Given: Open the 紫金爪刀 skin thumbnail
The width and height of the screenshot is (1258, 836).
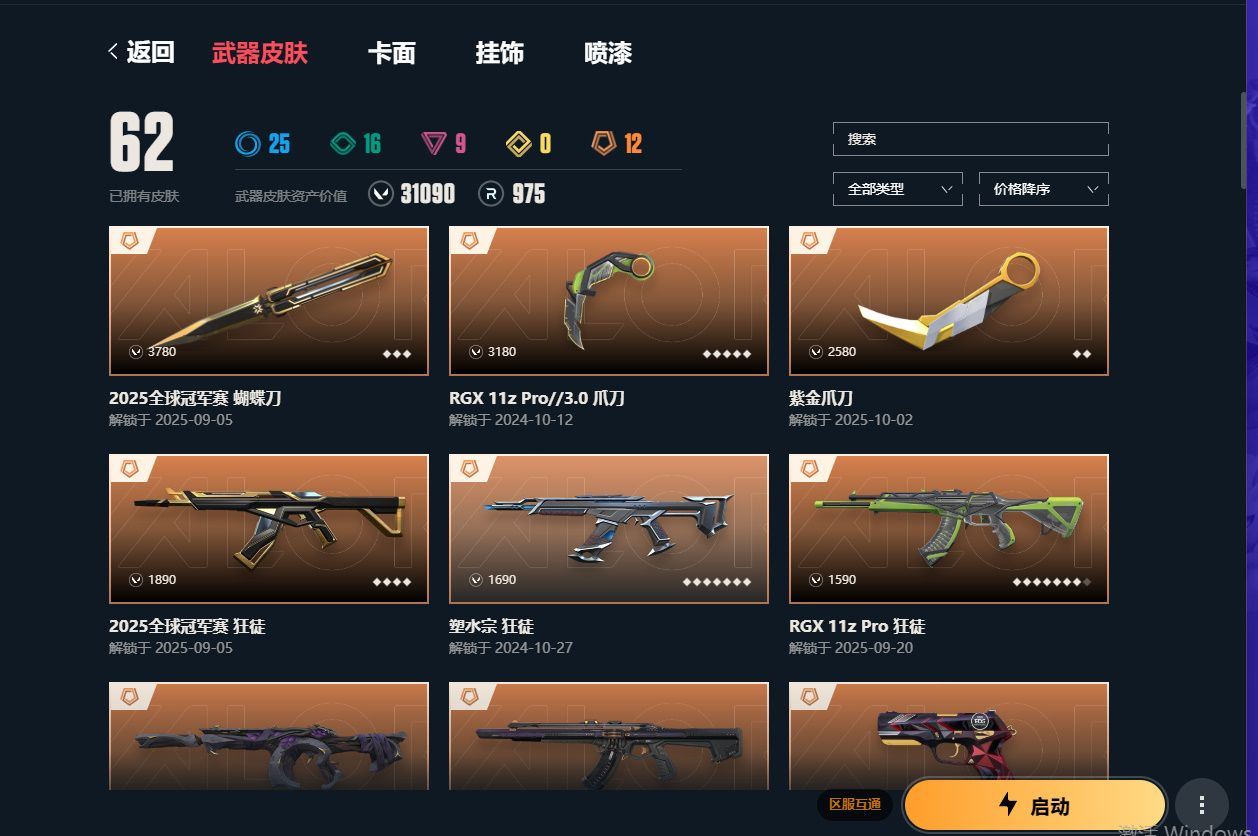Looking at the screenshot, I should click(x=949, y=301).
